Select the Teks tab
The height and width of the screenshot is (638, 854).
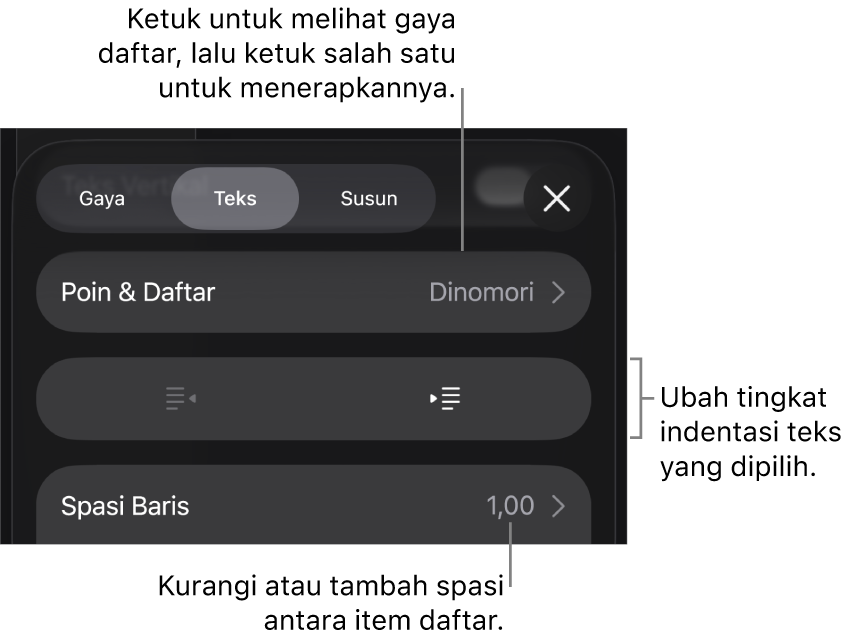(x=235, y=198)
